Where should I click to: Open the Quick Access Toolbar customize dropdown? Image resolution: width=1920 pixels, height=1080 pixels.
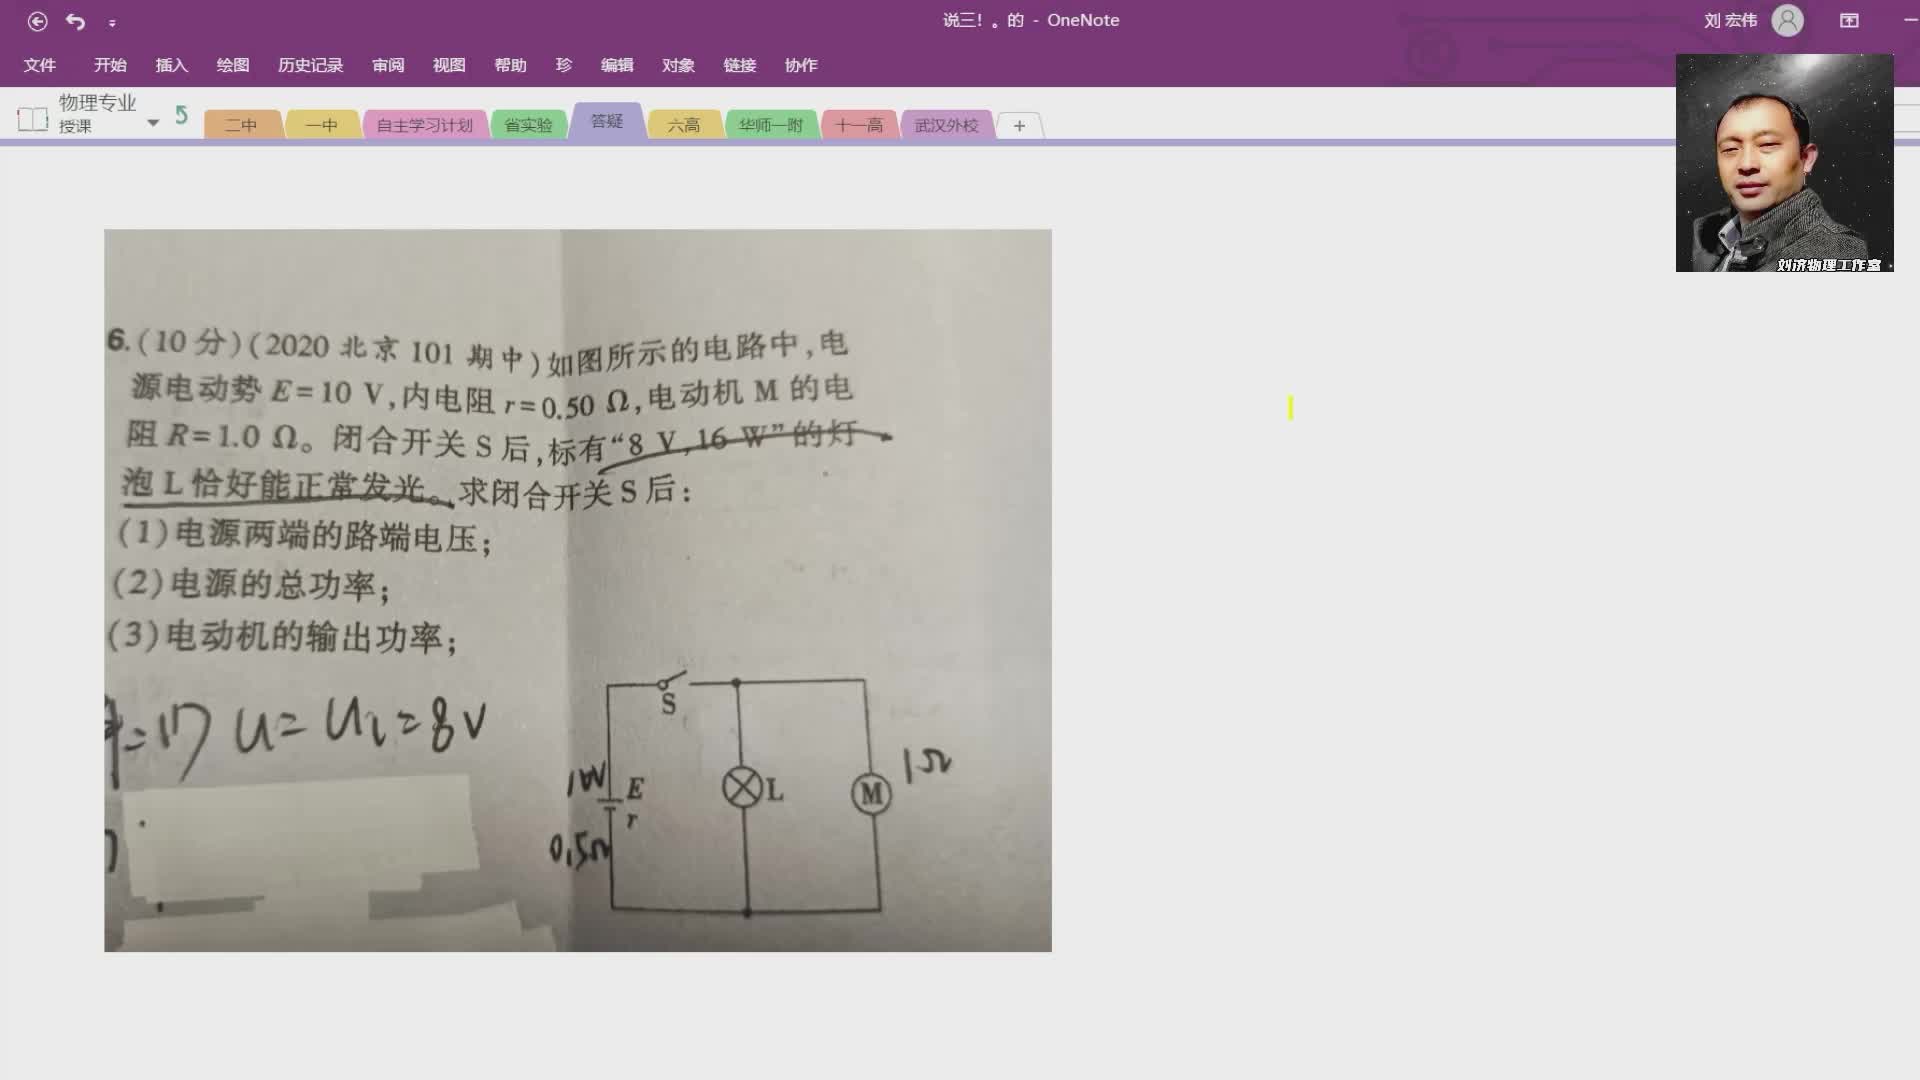coord(113,21)
